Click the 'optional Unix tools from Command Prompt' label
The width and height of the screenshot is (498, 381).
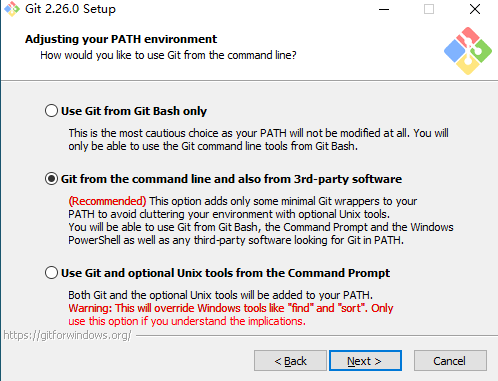[225, 273]
